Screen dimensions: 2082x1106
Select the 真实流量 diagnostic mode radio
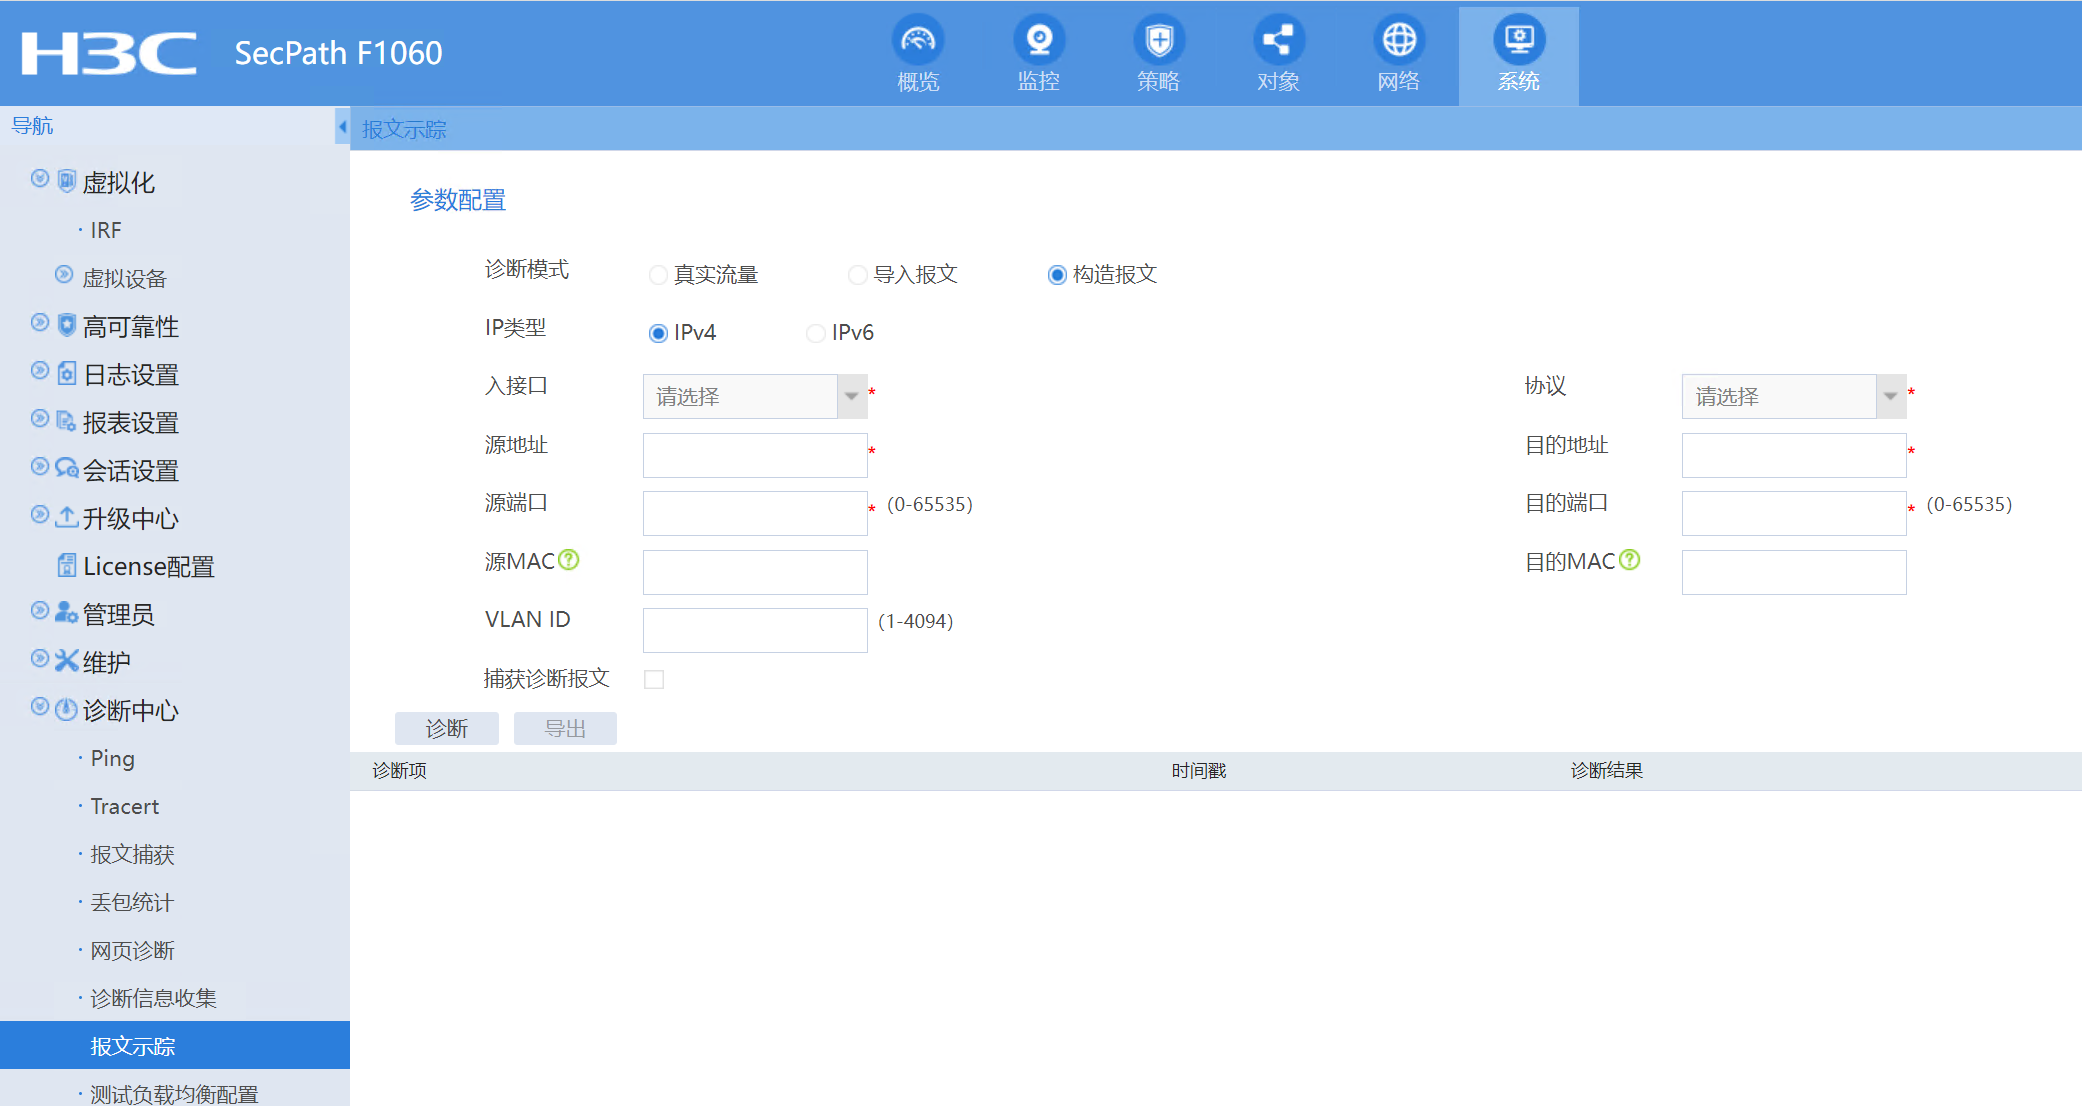[658, 275]
